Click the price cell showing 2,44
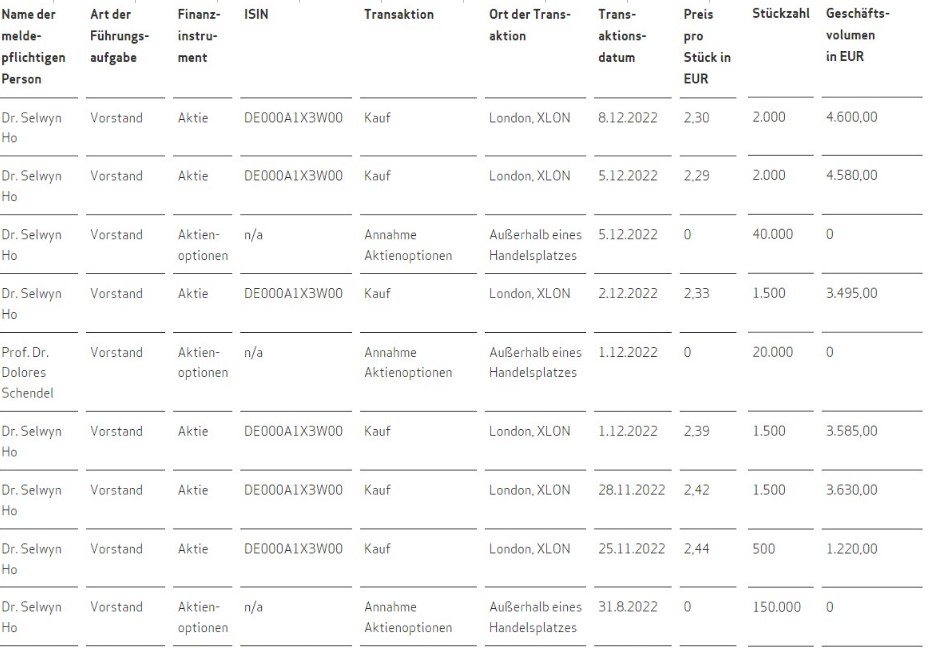928x649 pixels. [x=697, y=549]
